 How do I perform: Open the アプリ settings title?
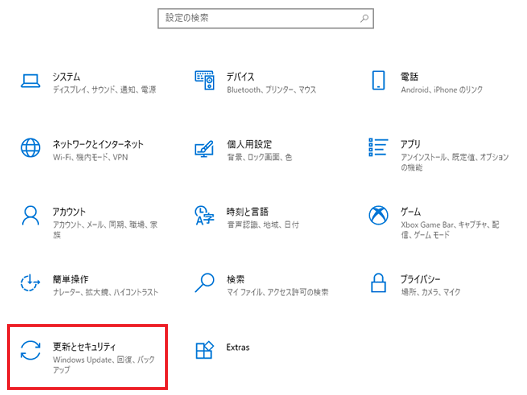coord(410,144)
